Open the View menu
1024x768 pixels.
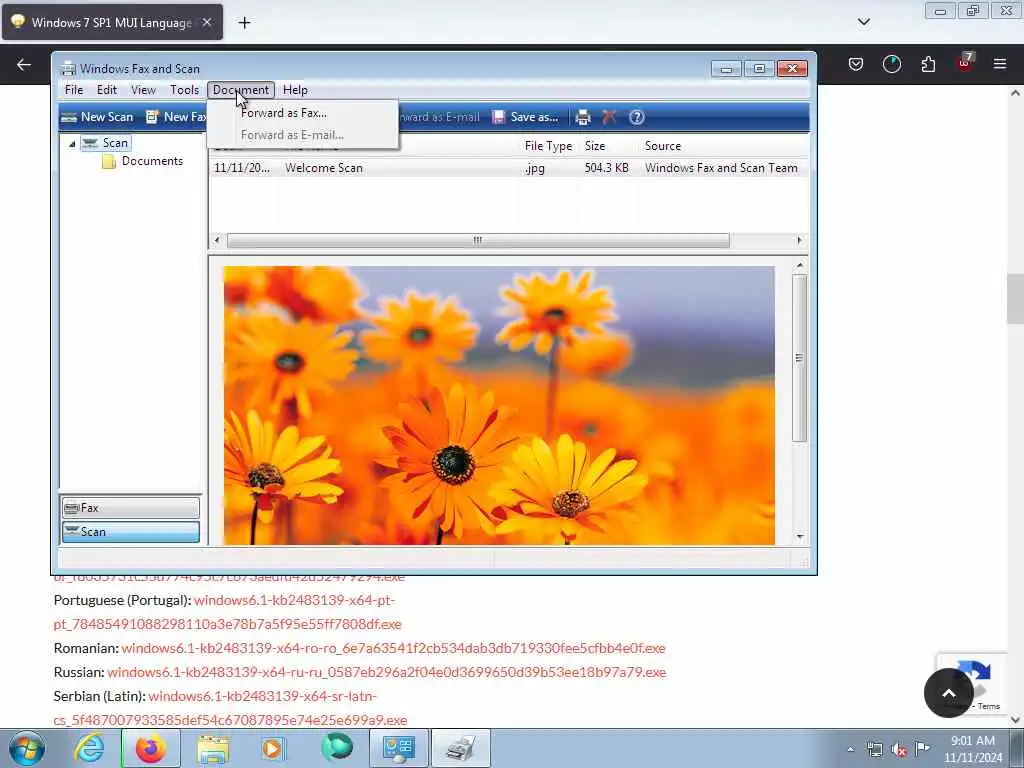click(143, 90)
